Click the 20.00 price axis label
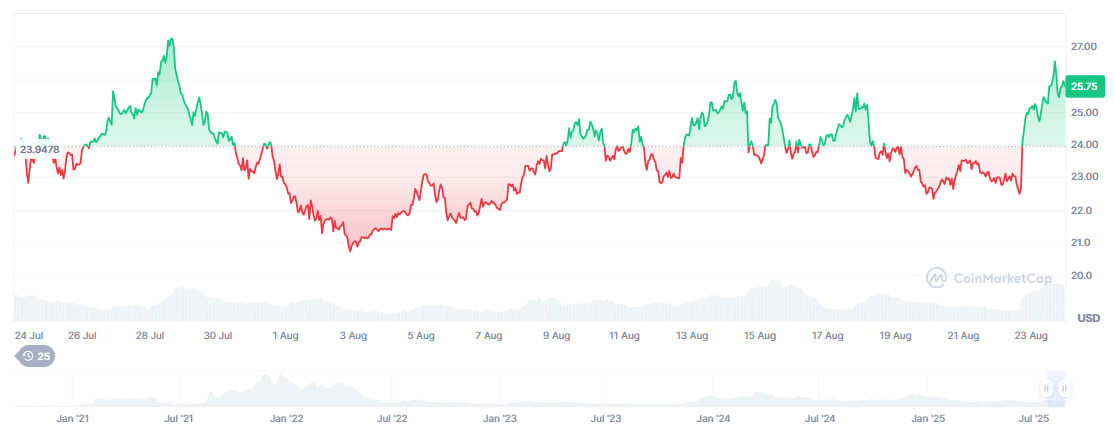Viewport: 1114px width, 434px height. point(1083,276)
